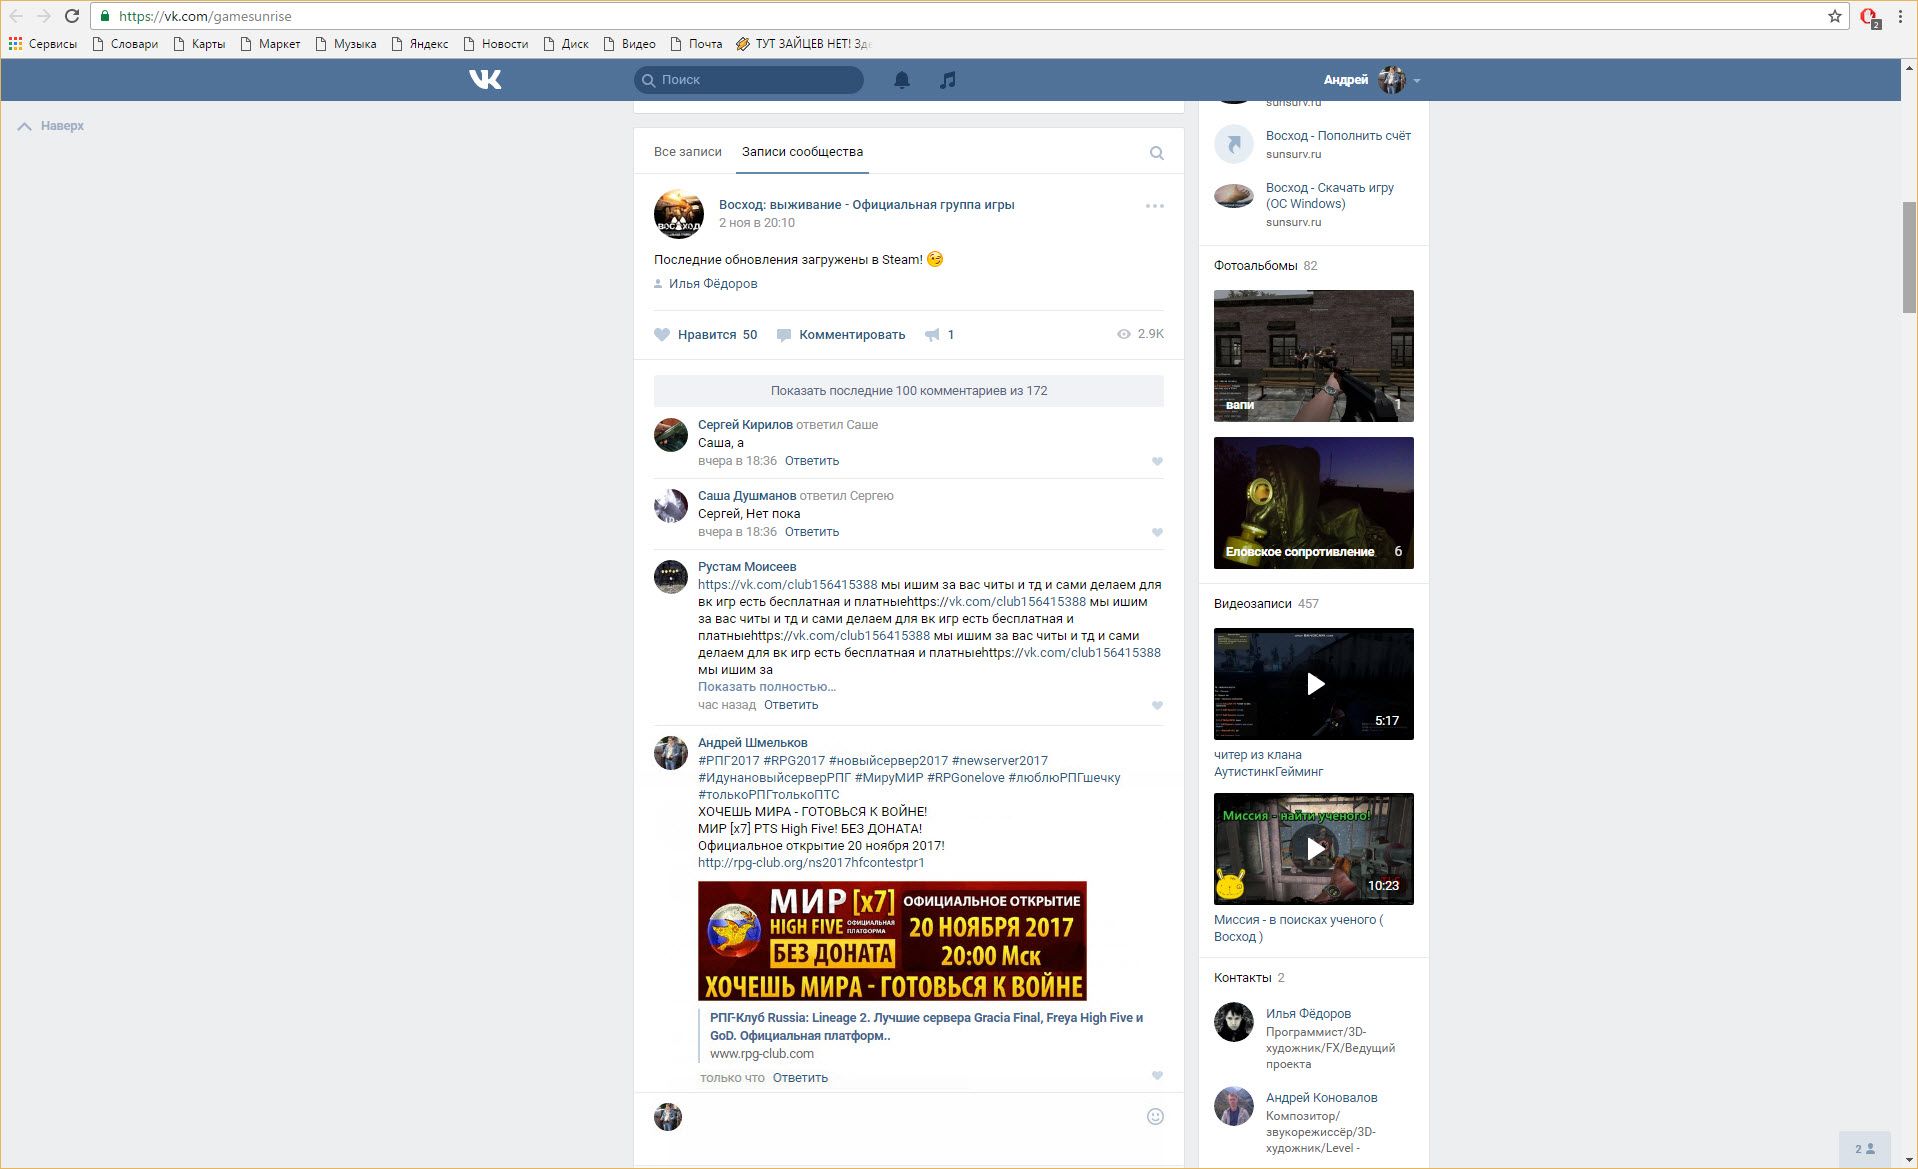
Task: Show last 100 comments of 172
Action: pyautogui.click(x=908, y=391)
